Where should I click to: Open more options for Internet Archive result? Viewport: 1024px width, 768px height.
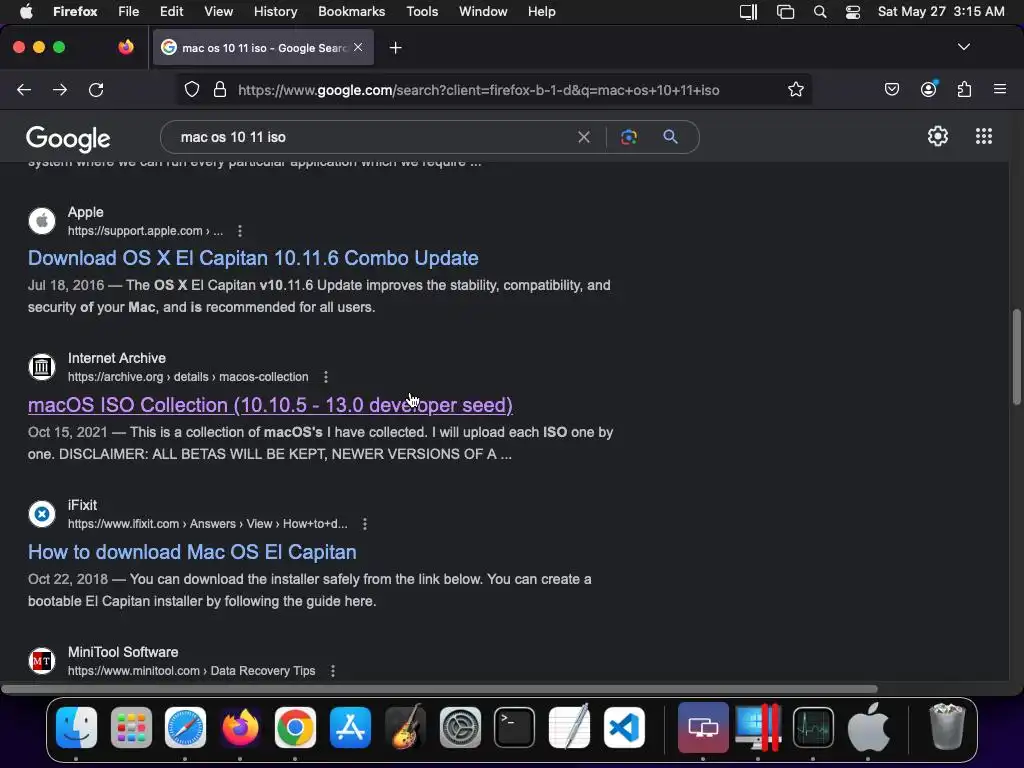click(326, 377)
